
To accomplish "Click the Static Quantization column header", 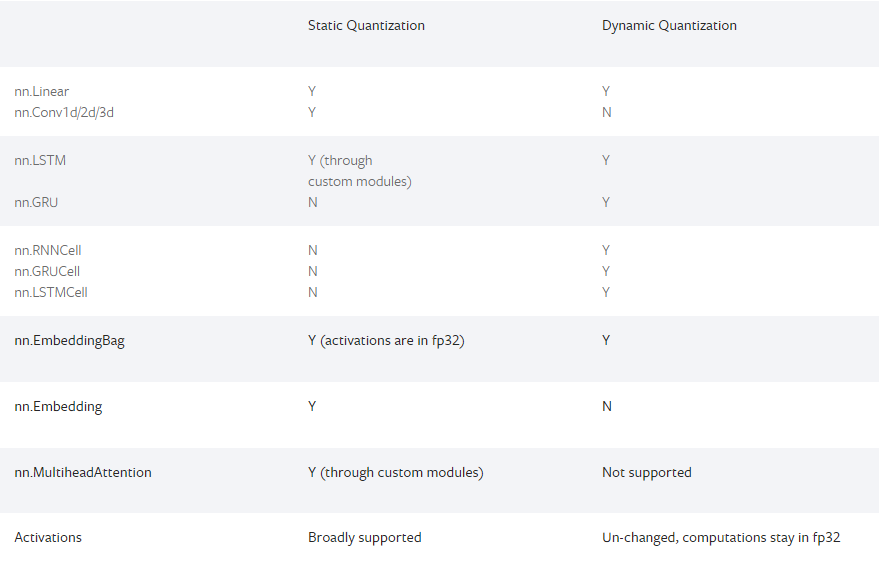I will (x=366, y=26).
